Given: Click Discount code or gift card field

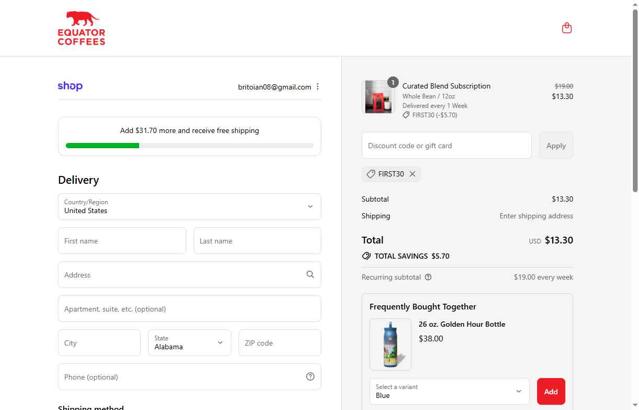Looking at the screenshot, I should [x=446, y=145].
